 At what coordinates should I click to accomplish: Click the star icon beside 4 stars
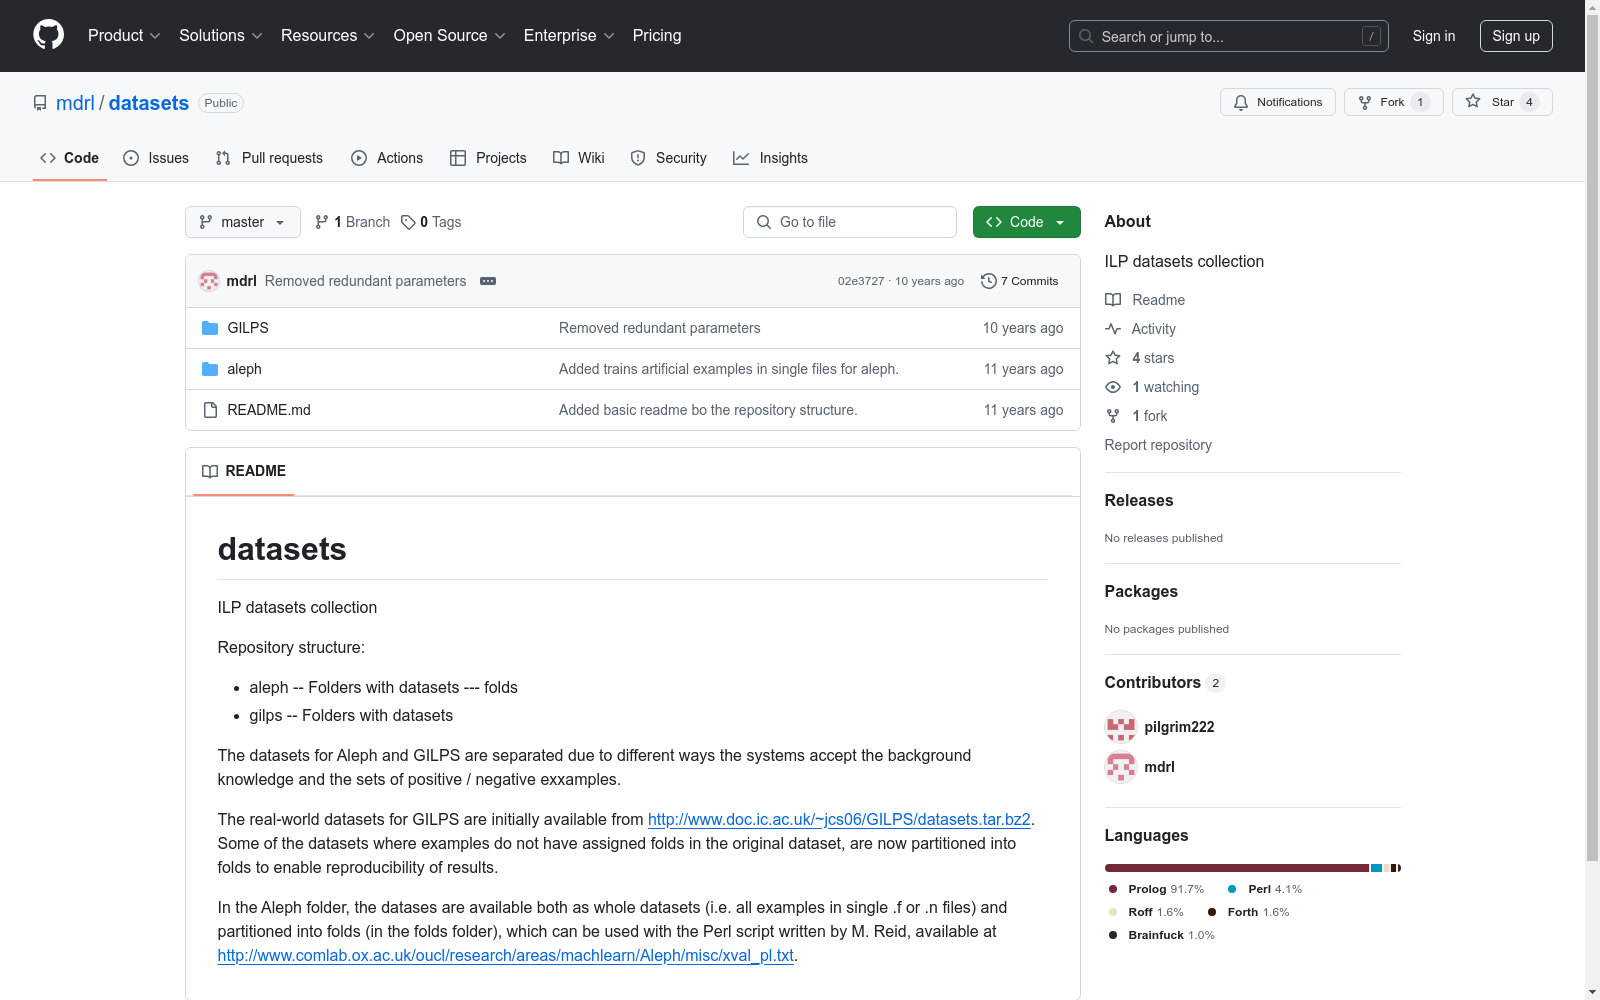[x=1113, y=358]
